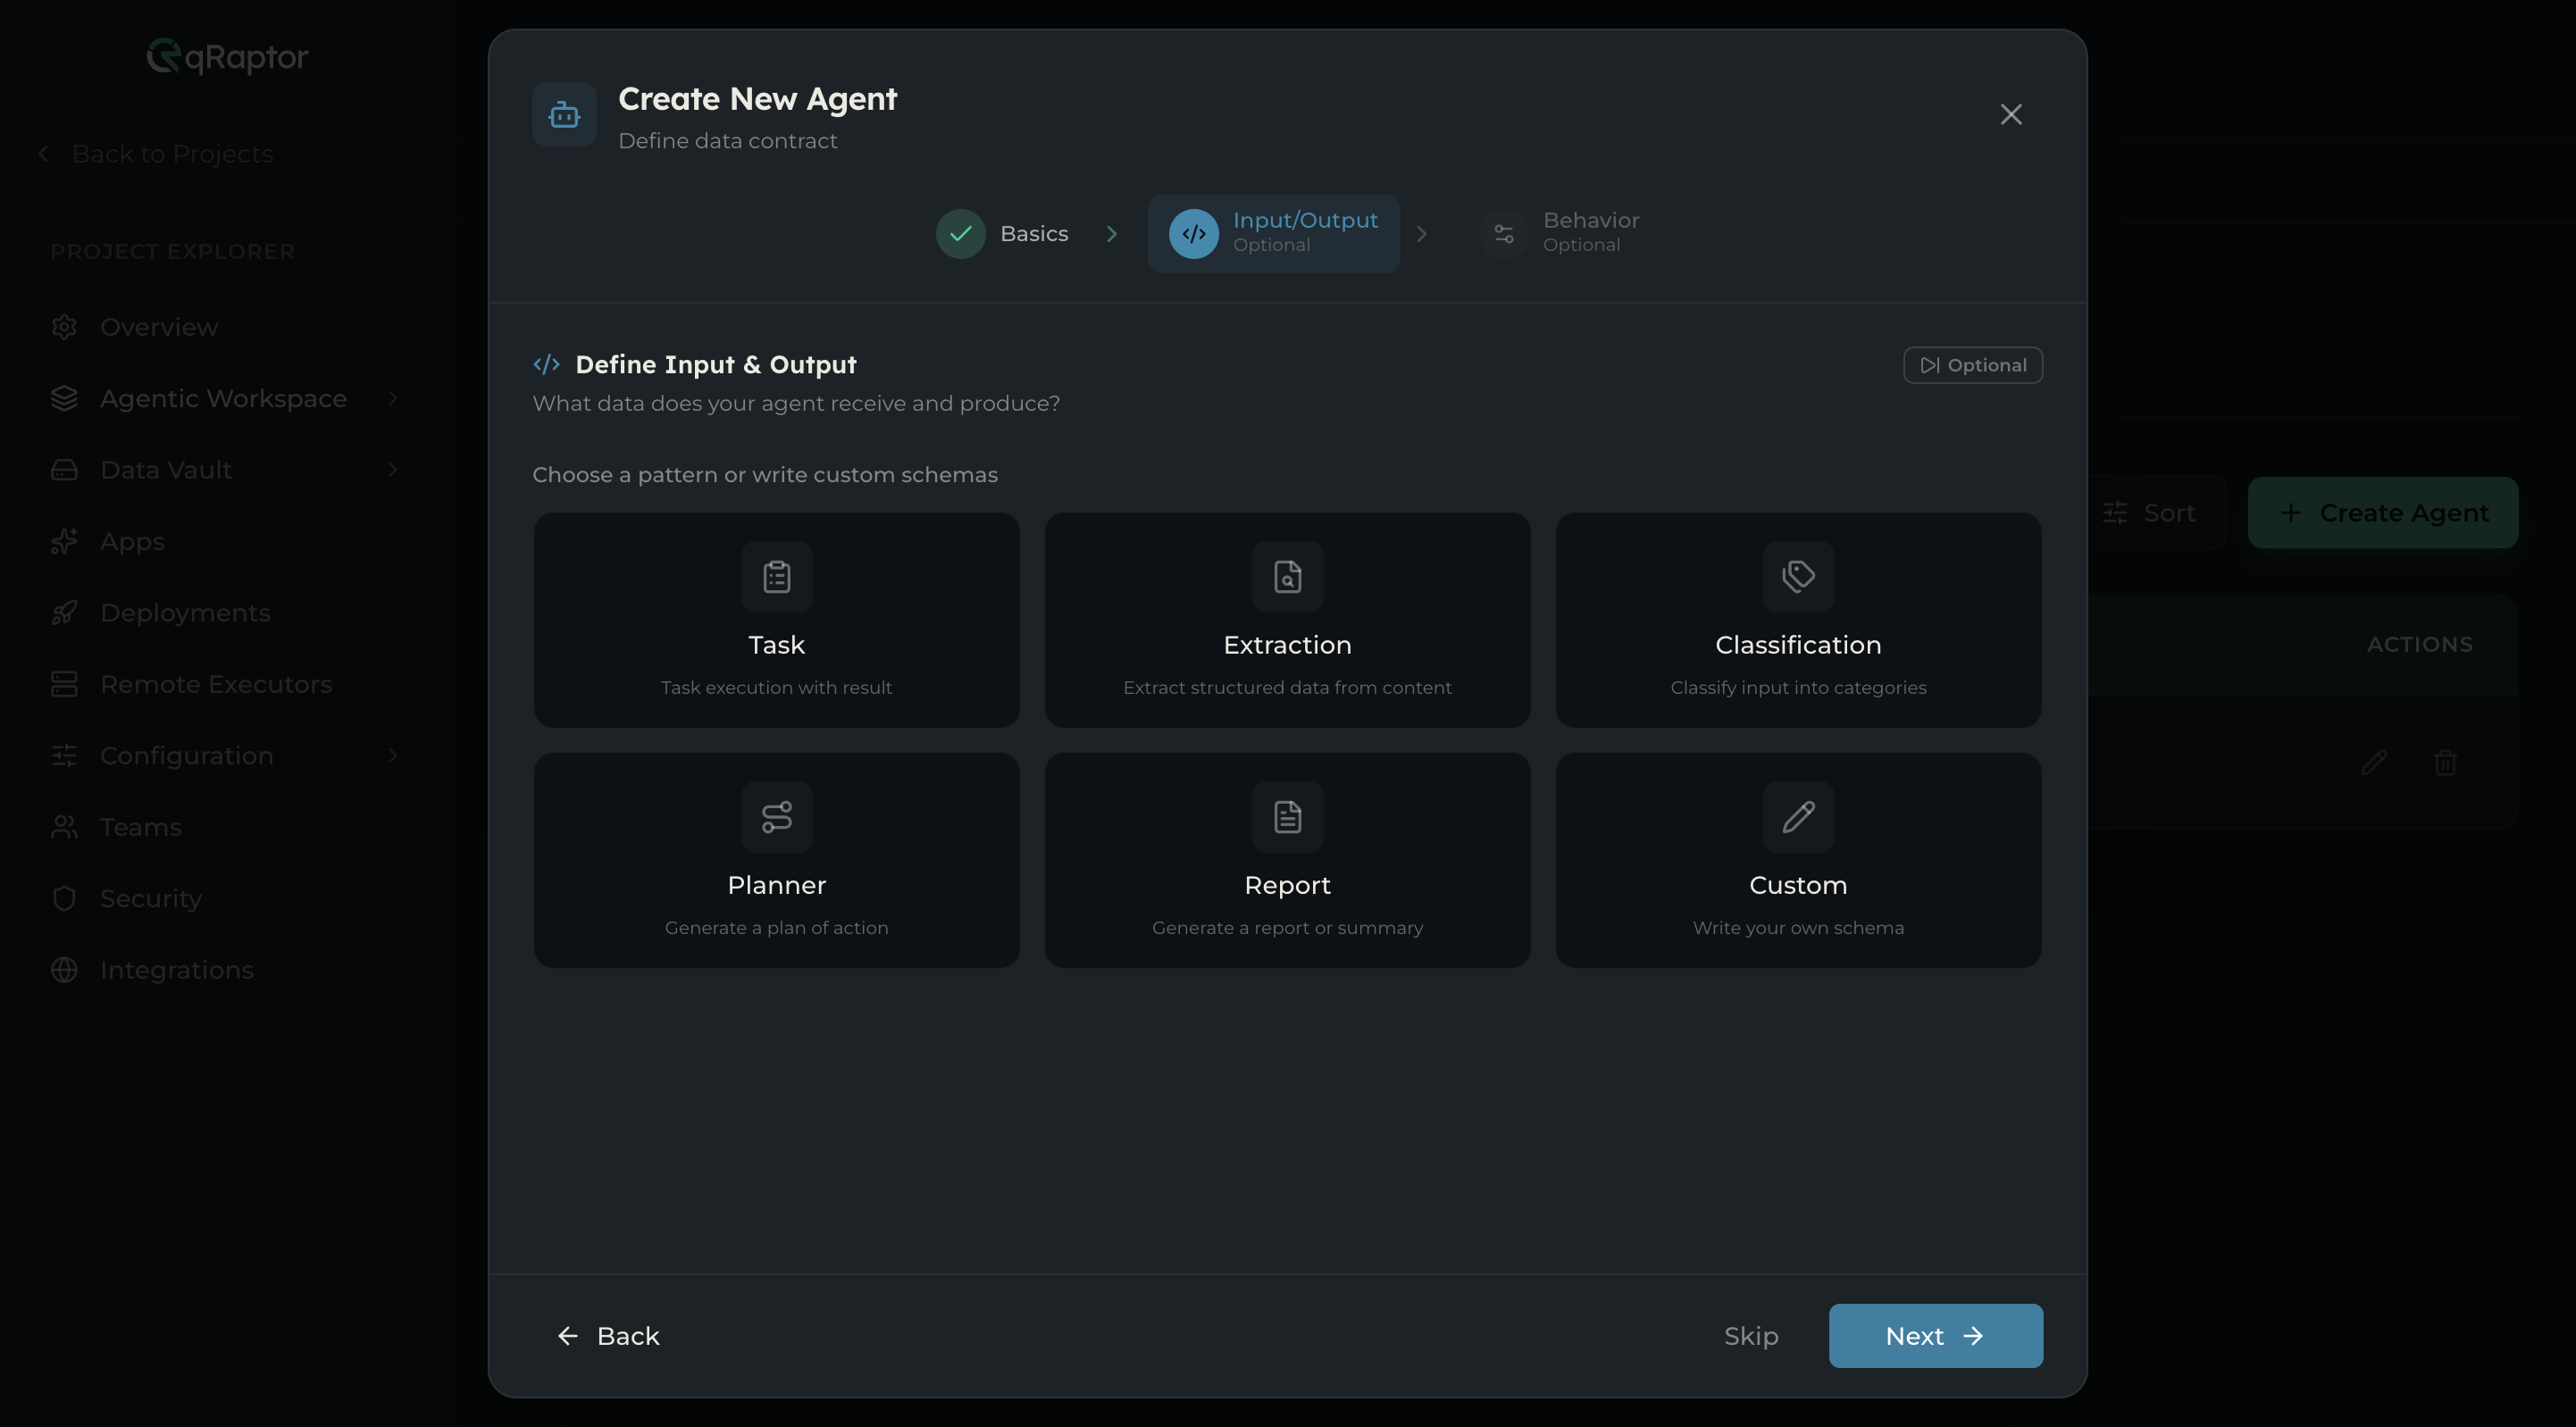Click the Next button
This screenshot has height=1427, width=2576.
tap(1935, 1336)
